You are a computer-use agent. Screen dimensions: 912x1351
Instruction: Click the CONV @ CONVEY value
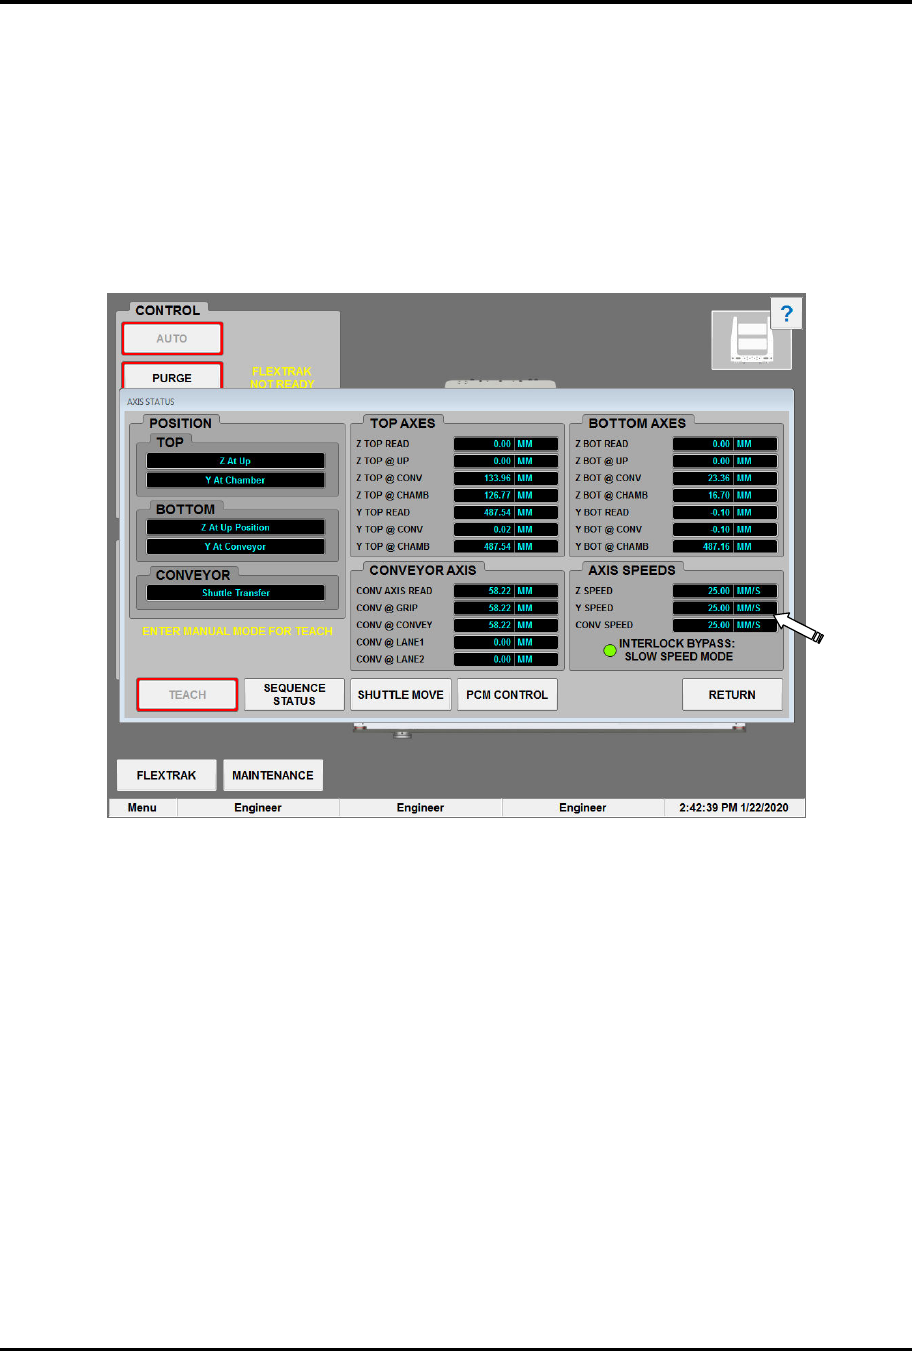[506, 625]
